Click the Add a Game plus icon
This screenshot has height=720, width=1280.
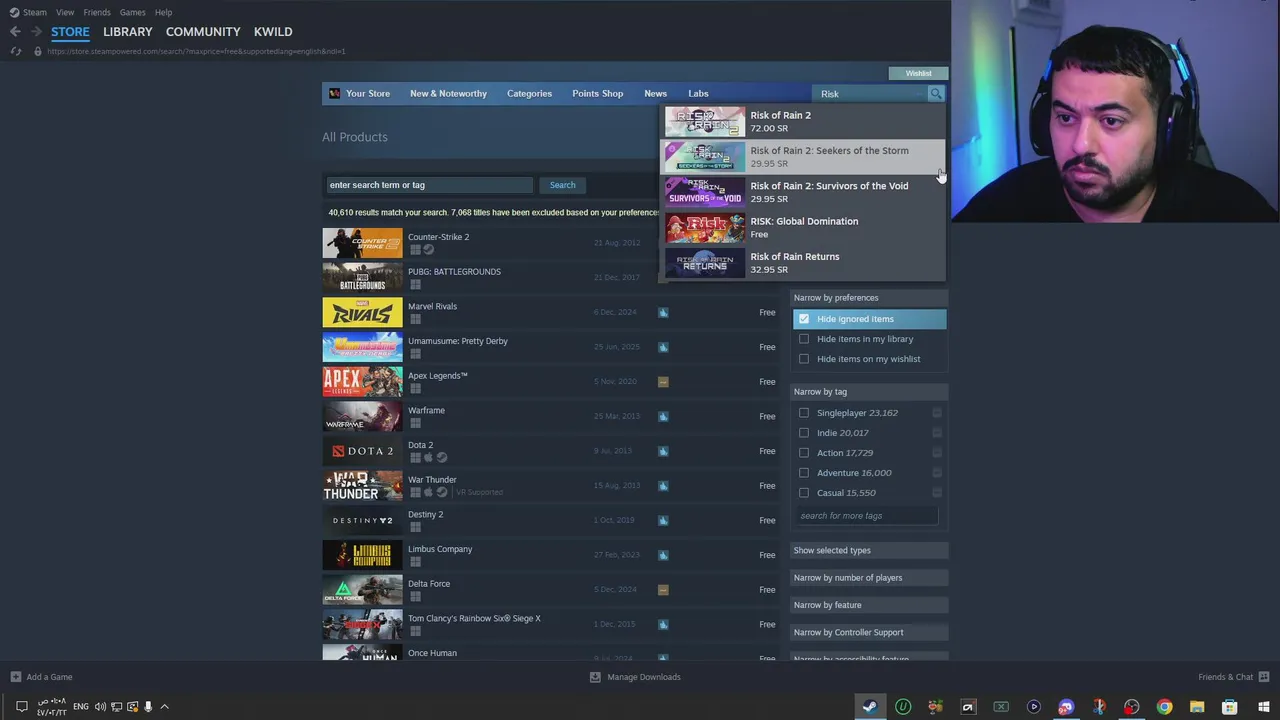15,677
